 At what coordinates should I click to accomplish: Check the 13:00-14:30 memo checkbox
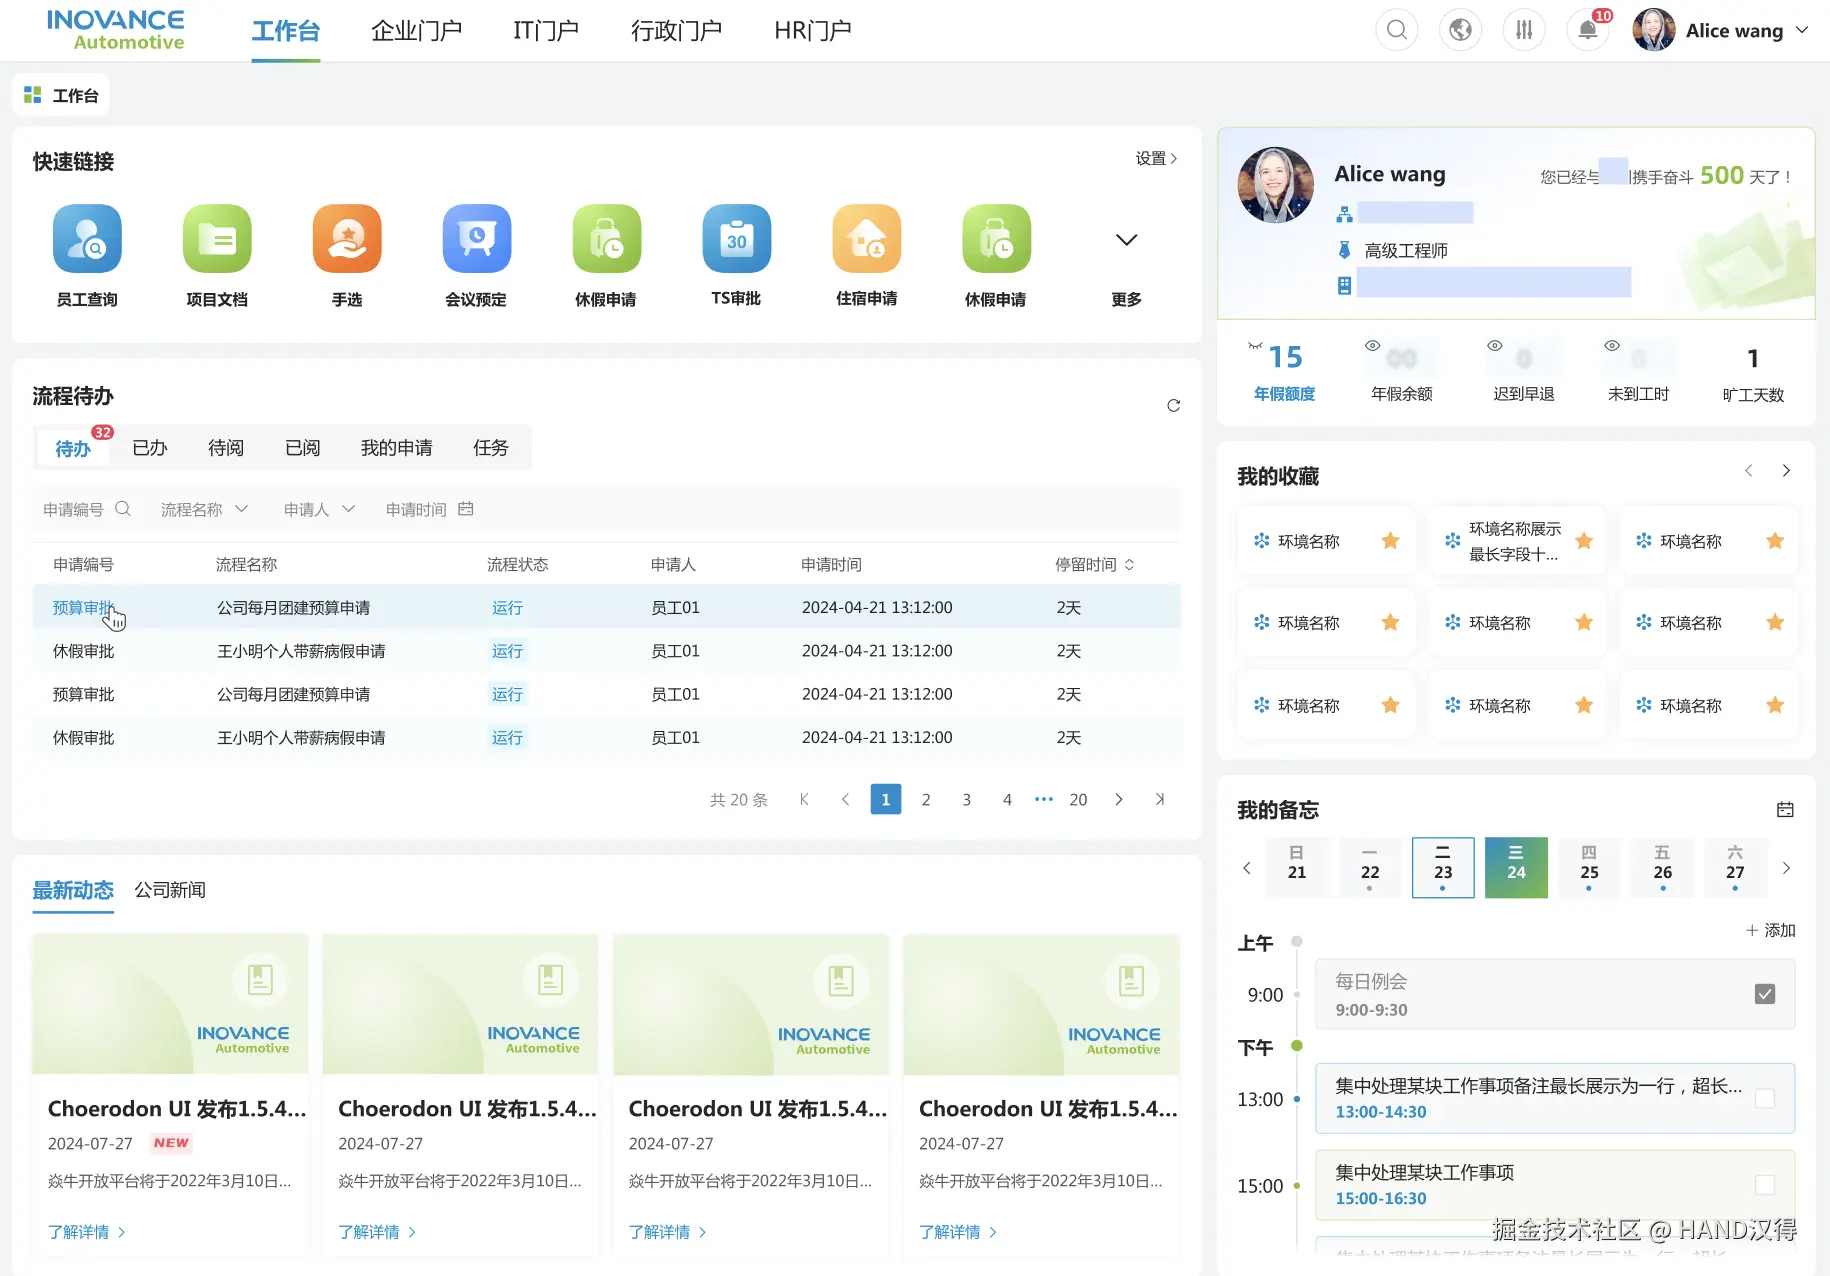point(1765,1098)
